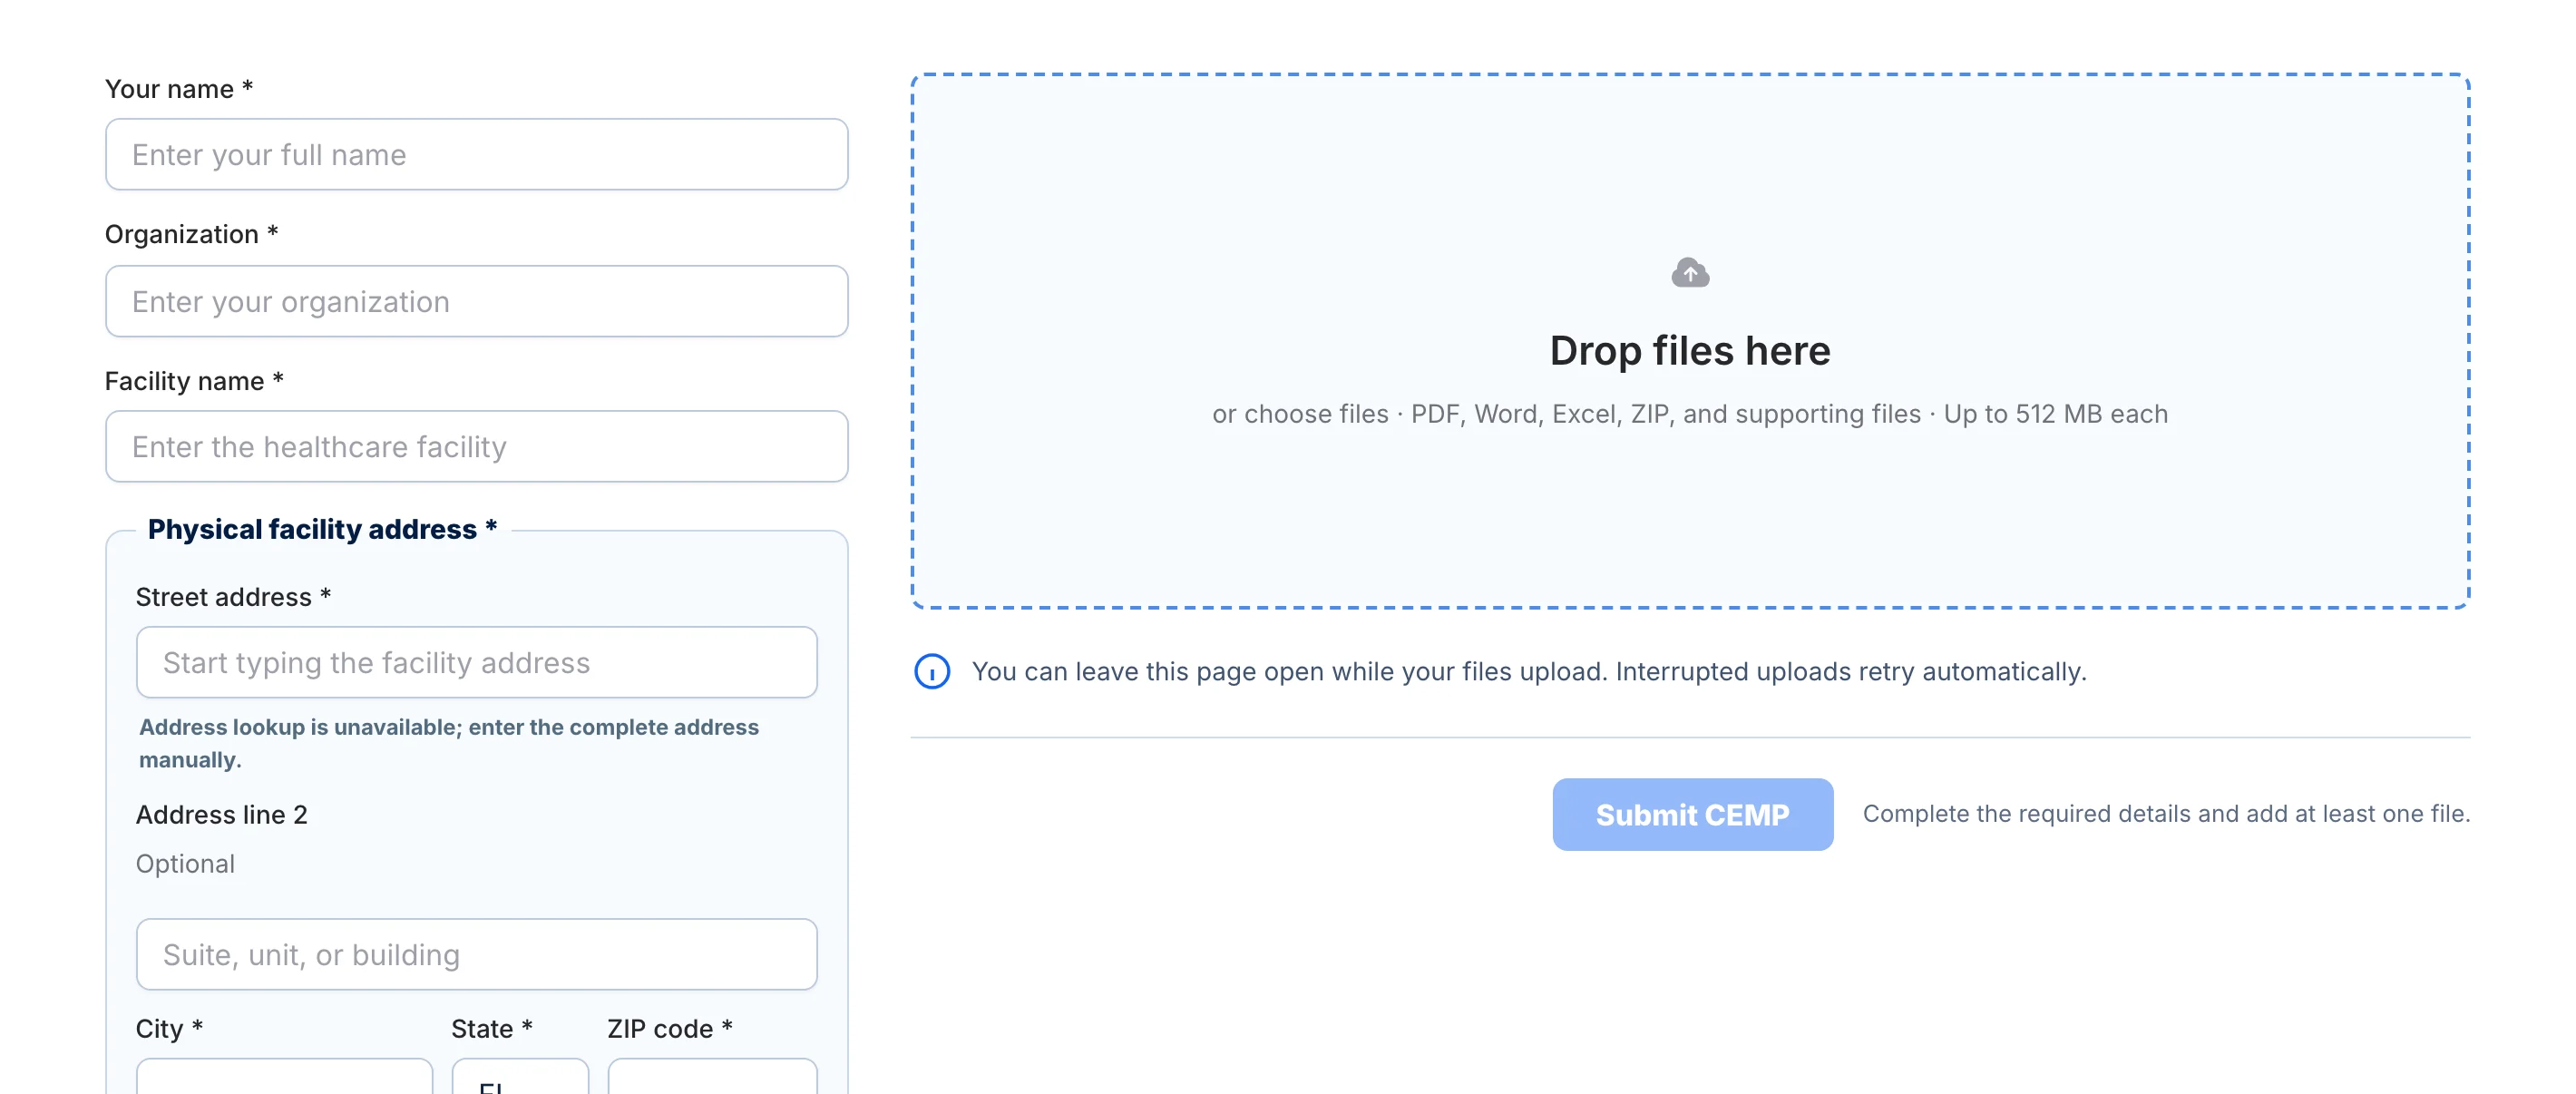The image size is (2576, 1094).
Task: Click into the Organization input field
Action: [477, 301]
